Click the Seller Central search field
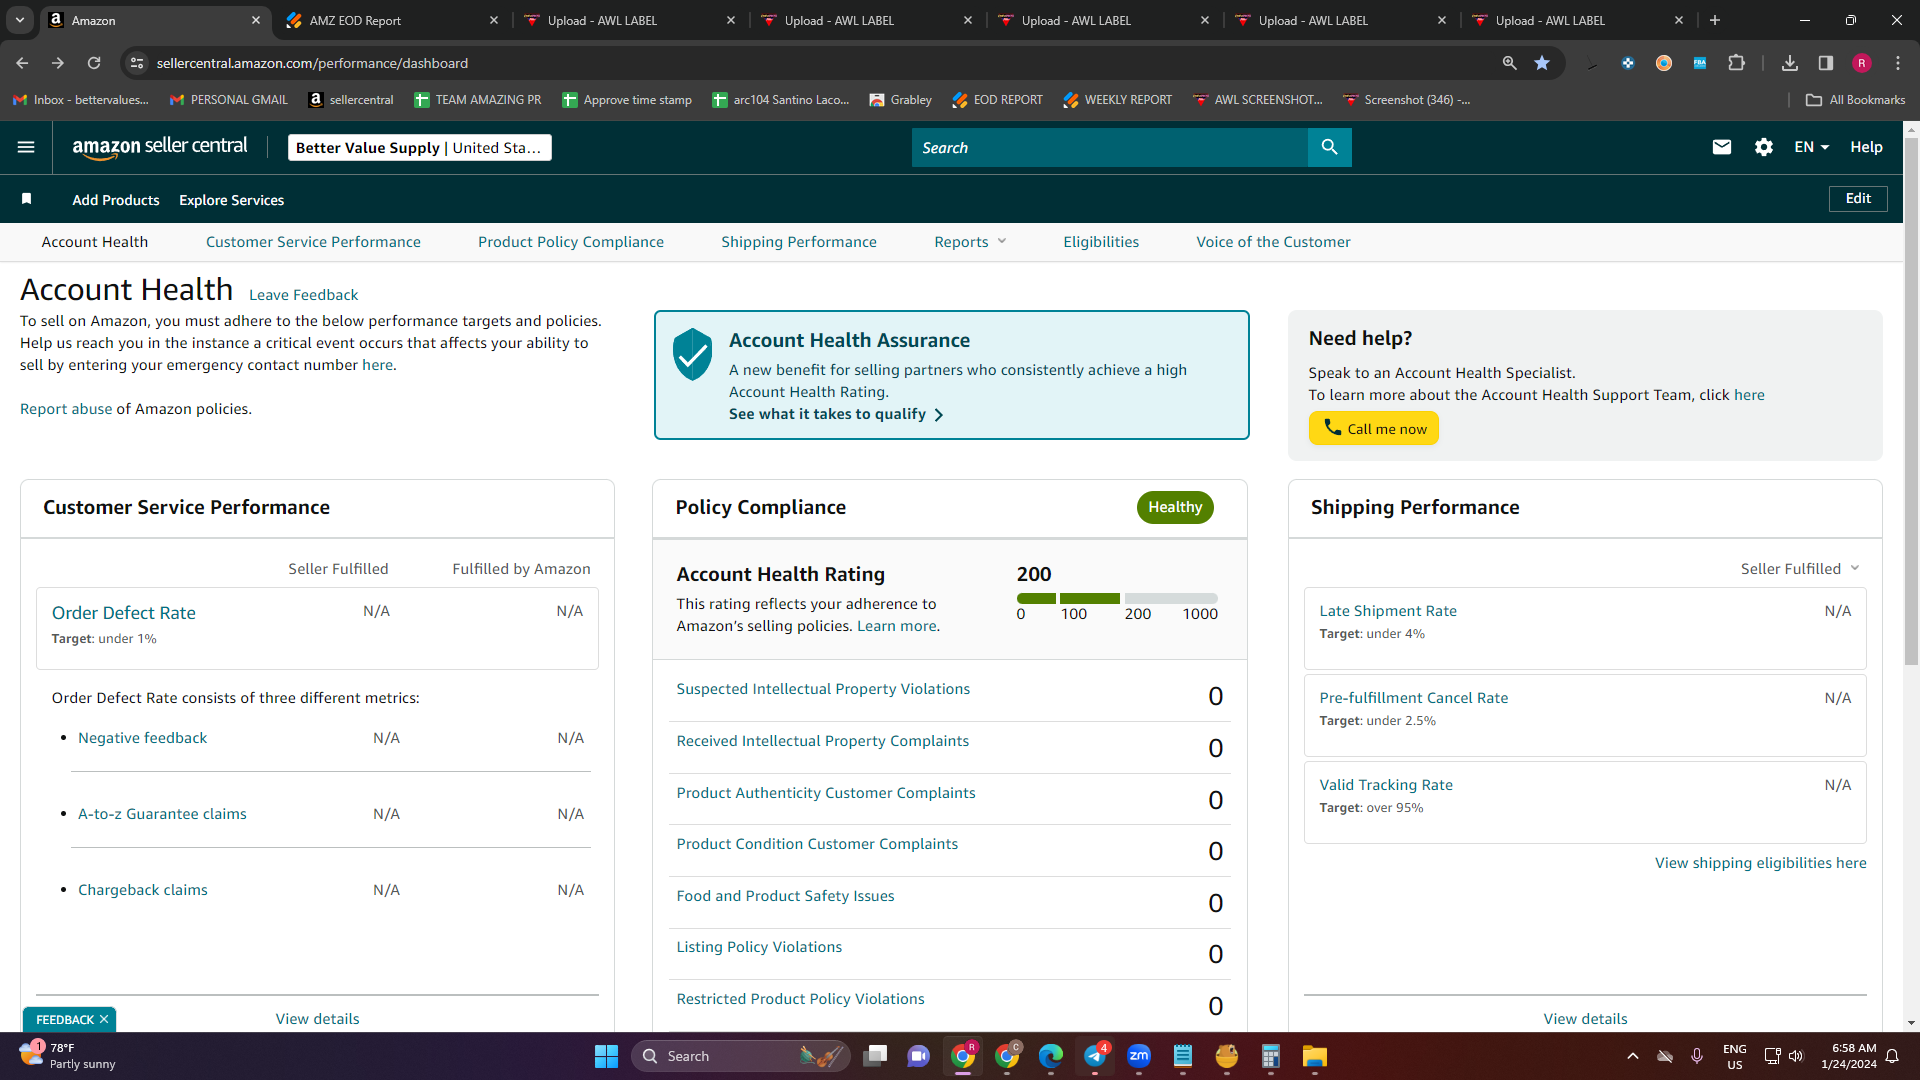 click(1109, 147)
